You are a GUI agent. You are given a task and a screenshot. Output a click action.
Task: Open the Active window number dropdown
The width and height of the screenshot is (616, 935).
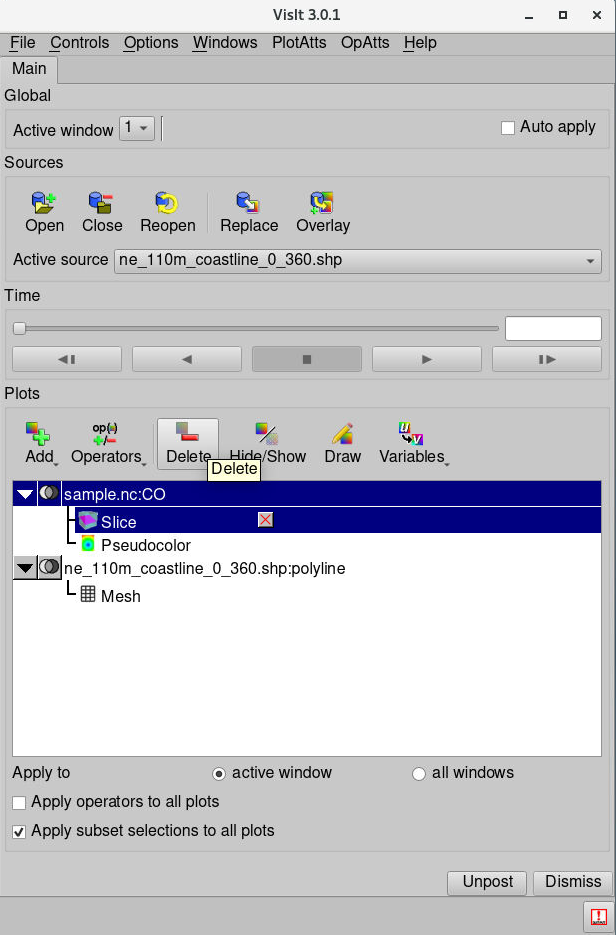(x=136, y=128)
